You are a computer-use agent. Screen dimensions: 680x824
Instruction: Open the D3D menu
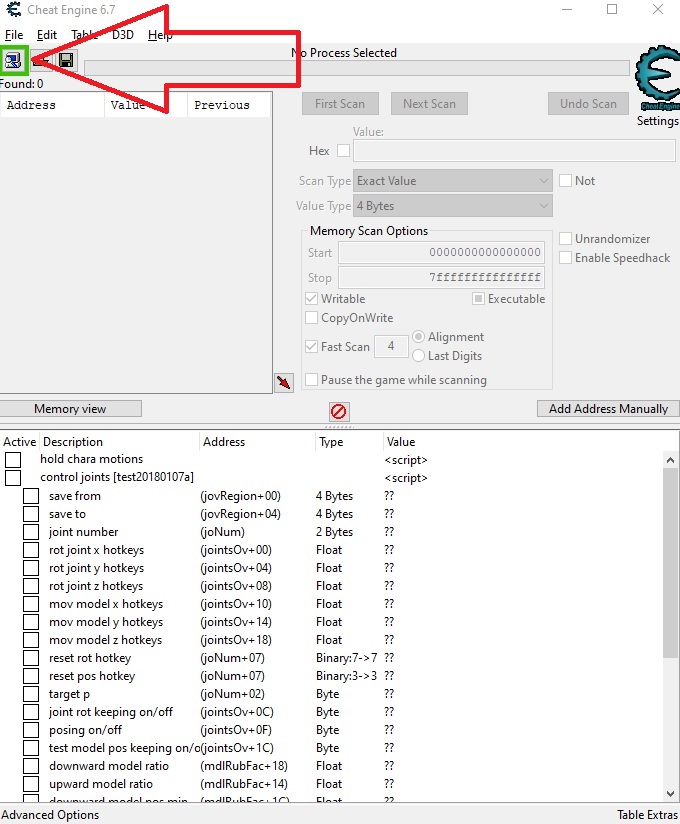coord(122,35)
